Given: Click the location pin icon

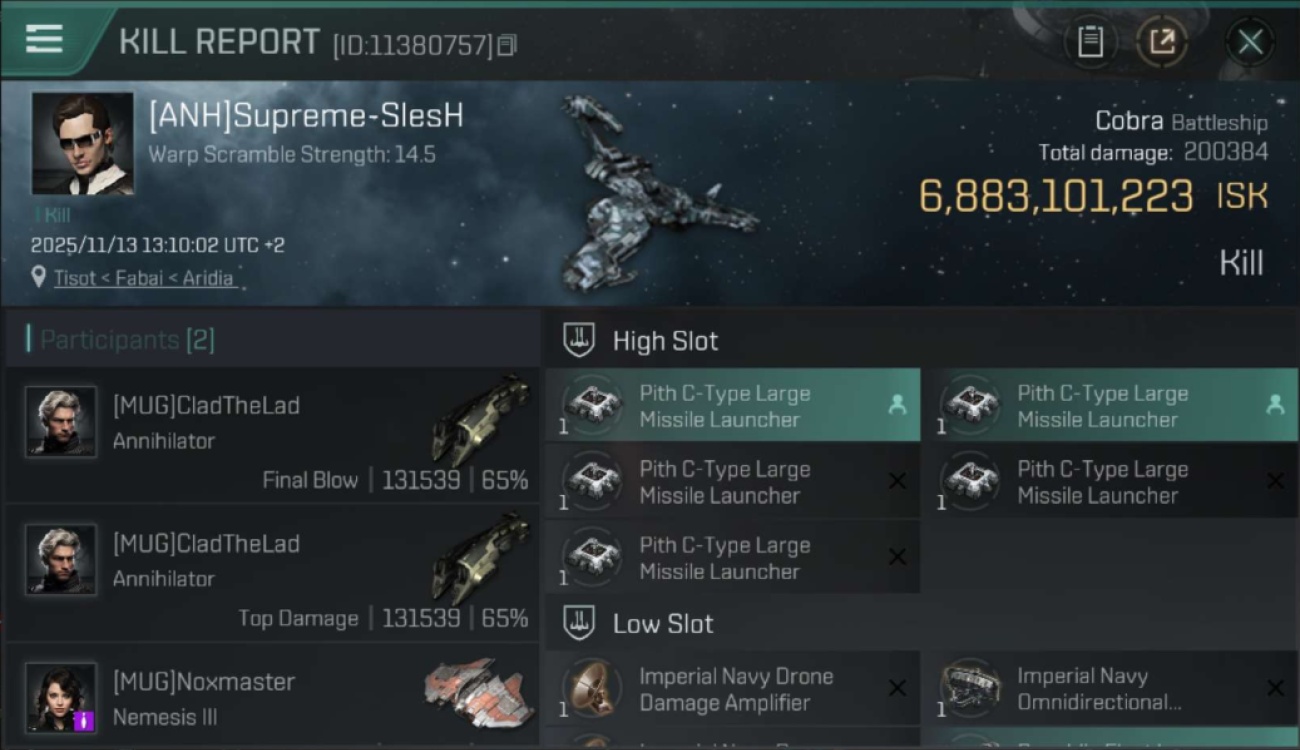Looking at the screenshot, I should (x=39, y=277).
